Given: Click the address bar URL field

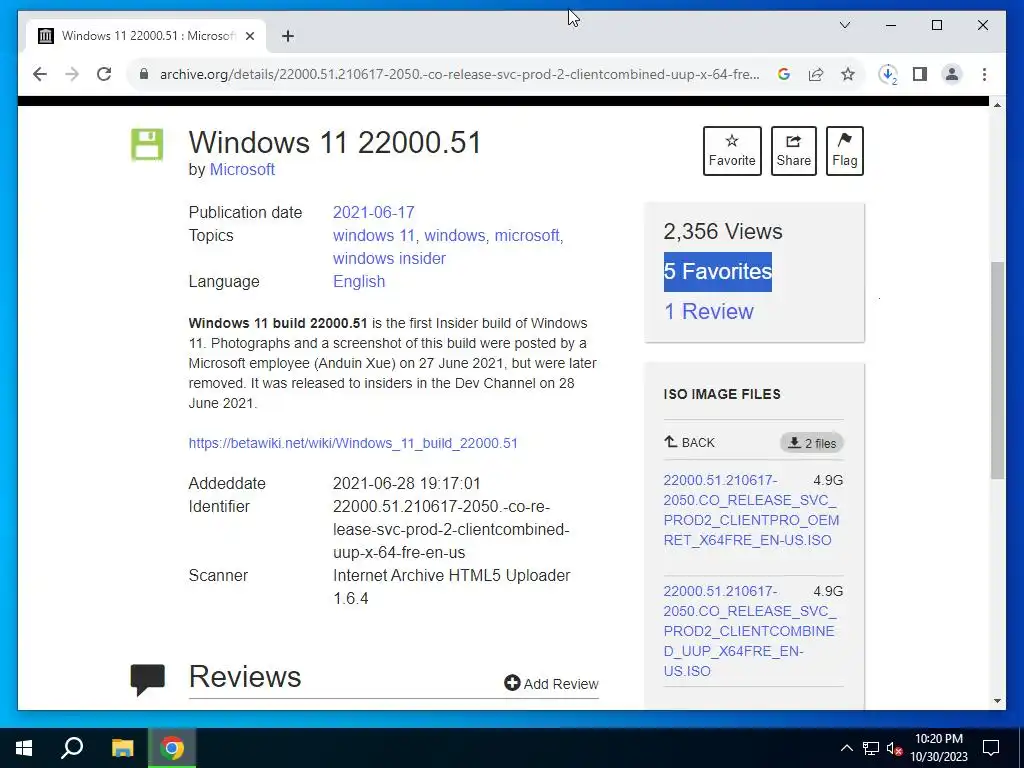Looking at the screenshot, I should click(x=459, y=74).
